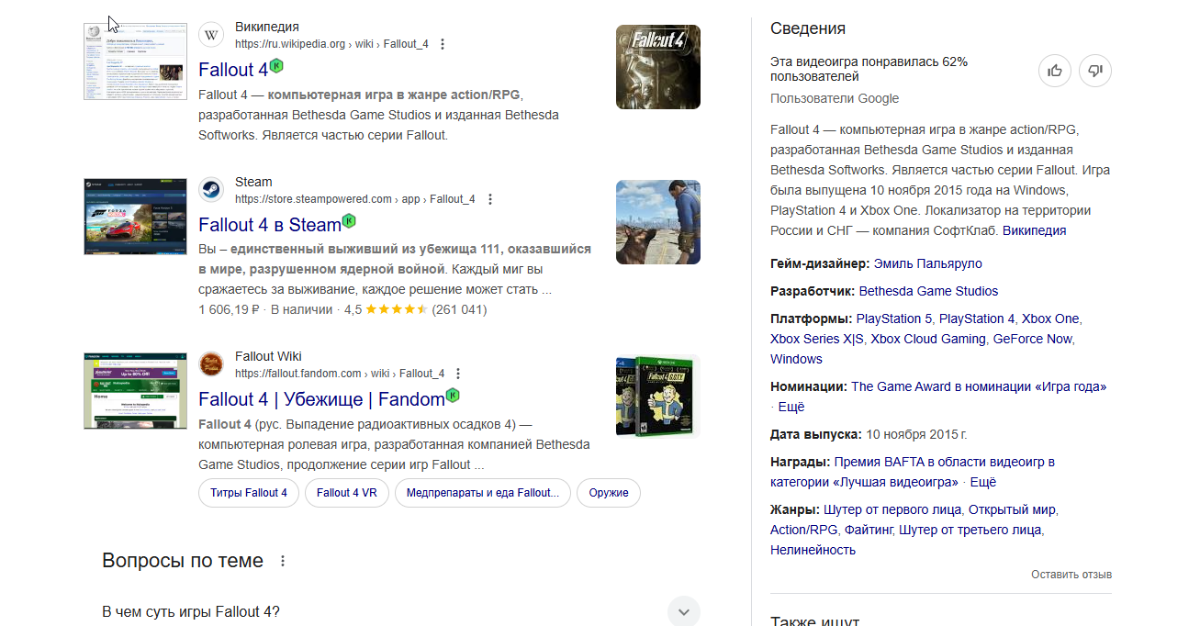Open Bethesda Game Studios developer link
Image resolution: width=1200 pixels, height=626 pixels.
[928, 291]
